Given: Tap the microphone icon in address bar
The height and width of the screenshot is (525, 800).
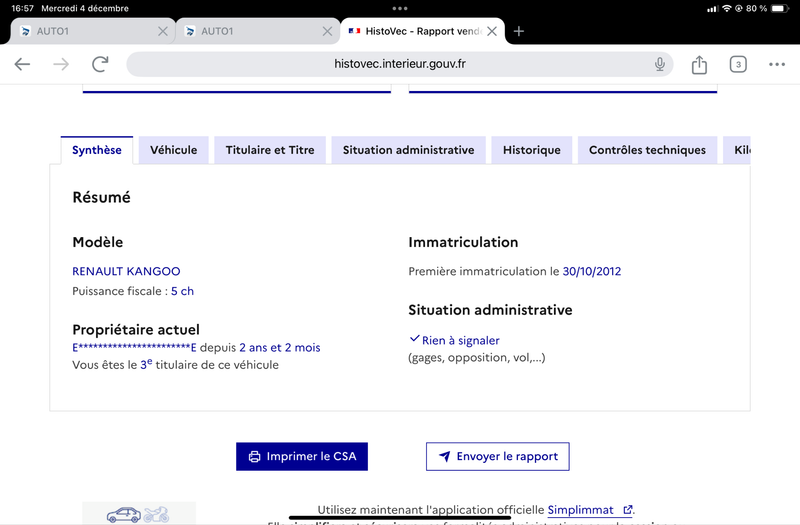Looking at the screenshot, I should [660, 64].
